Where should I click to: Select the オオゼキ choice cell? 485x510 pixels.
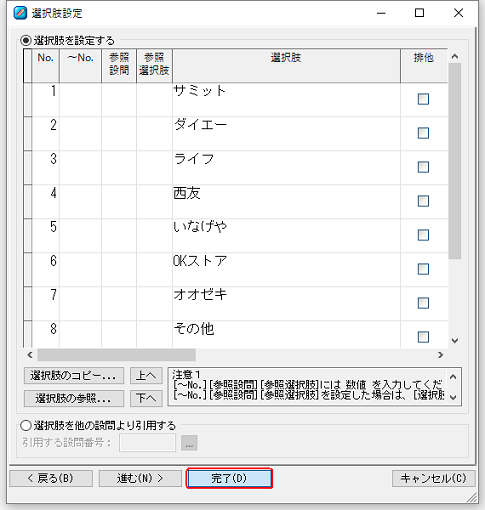pyautogui.click(x=286, y=304)
